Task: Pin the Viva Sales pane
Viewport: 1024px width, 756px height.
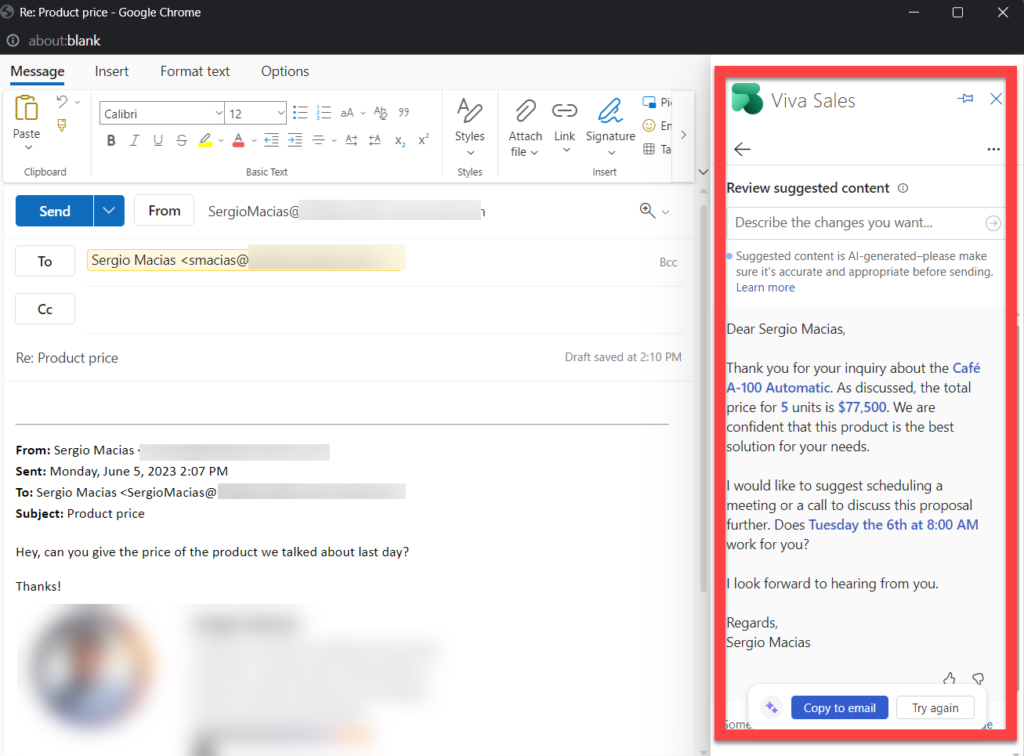Action: pos(965,99)
